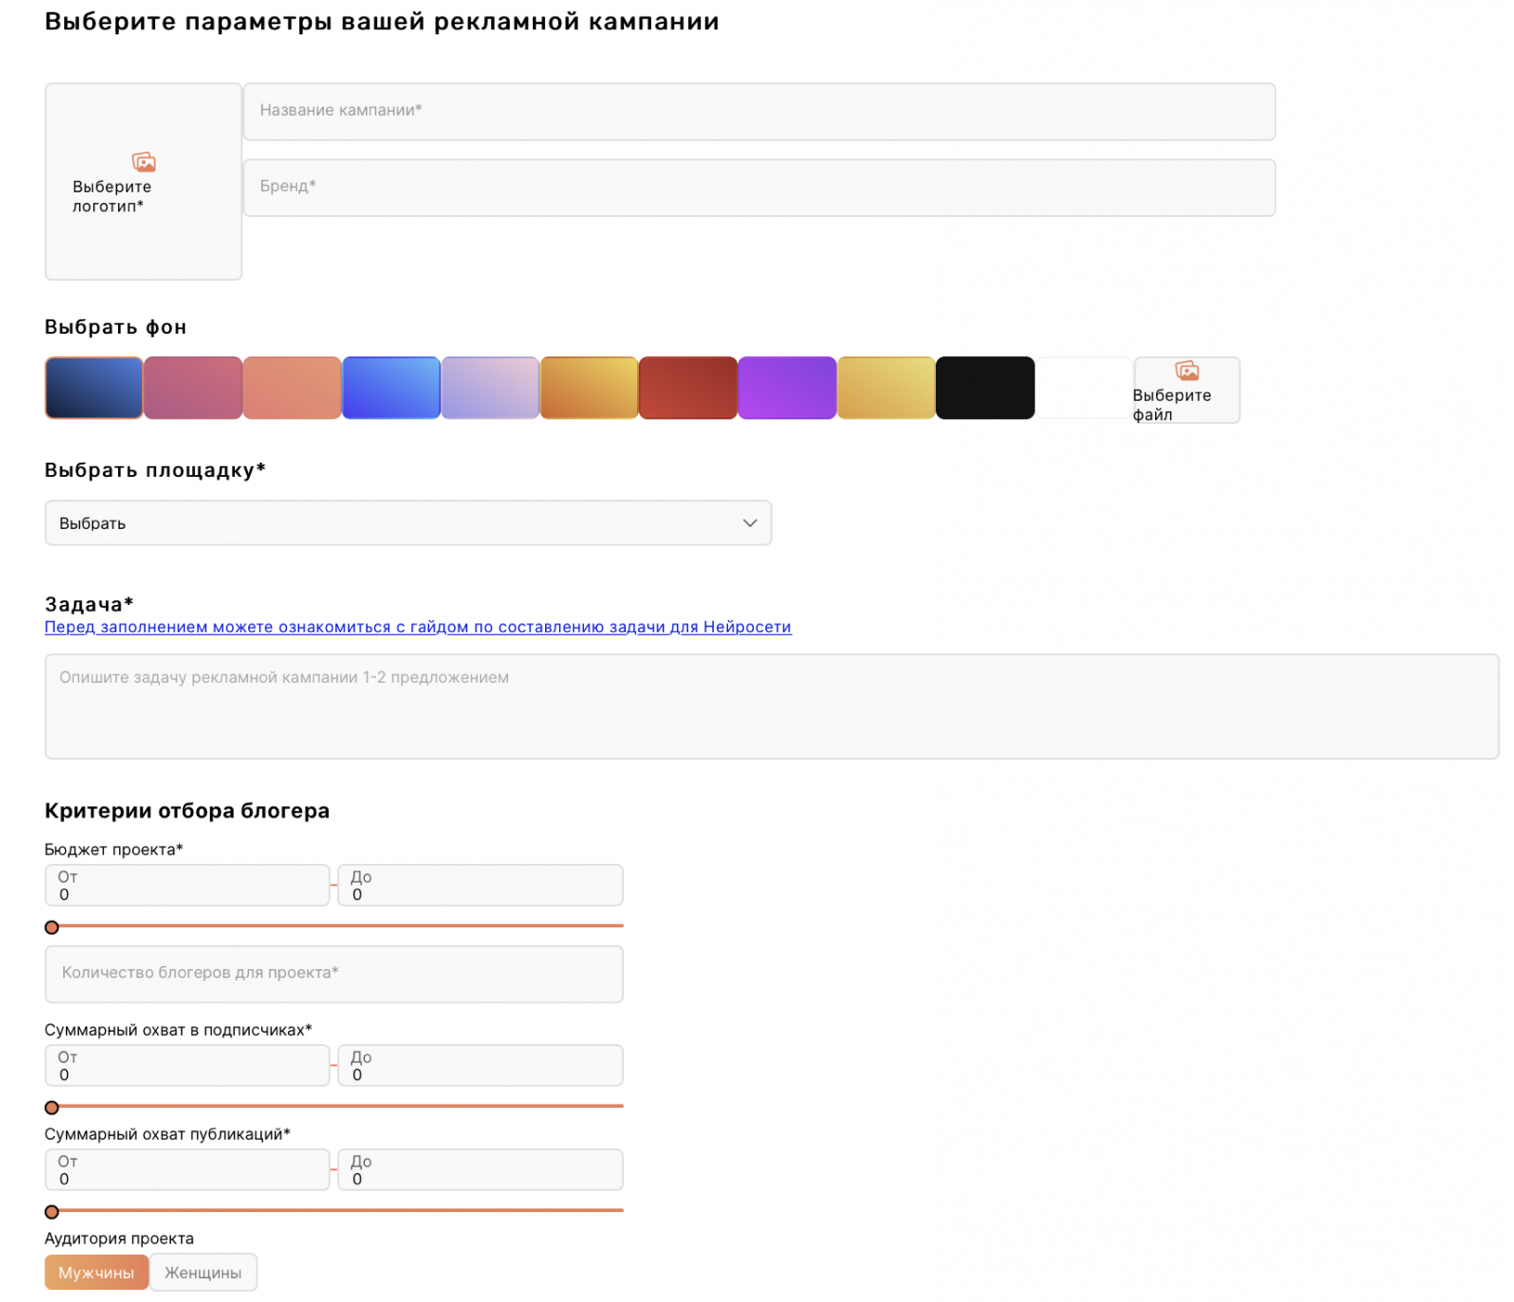Click the Выберите файл background button
This screenshot has width=1514, height=1302.
pos(1187,391)
